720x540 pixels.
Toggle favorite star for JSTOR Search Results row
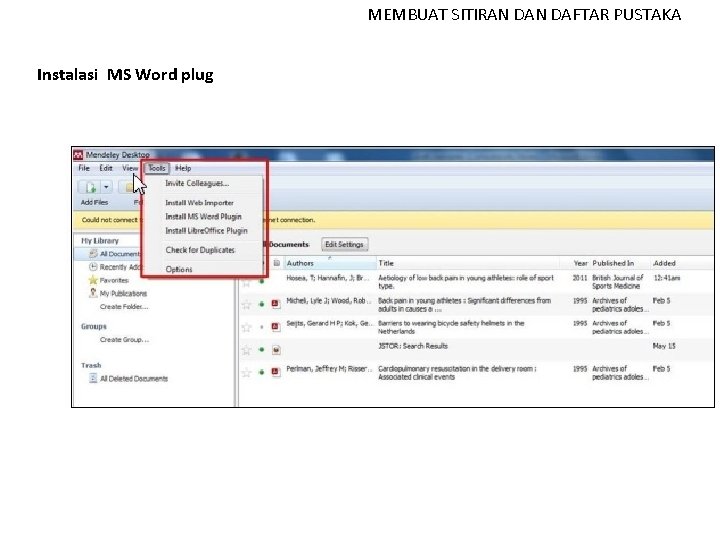click(247, 350)
